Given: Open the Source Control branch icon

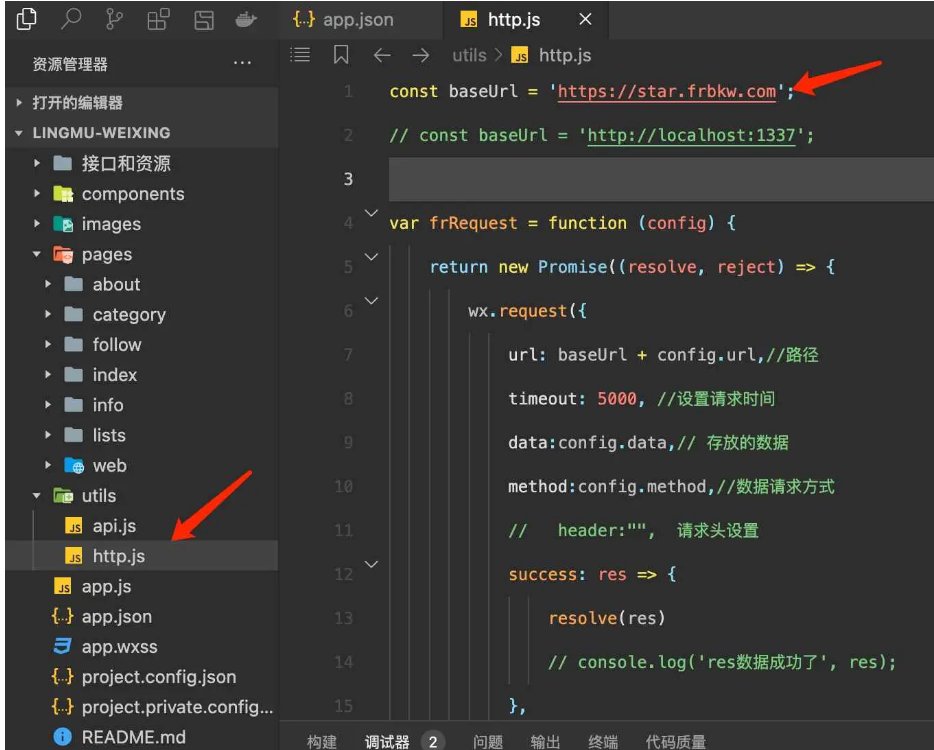Looking at the screenshot, I should [114, 19].
